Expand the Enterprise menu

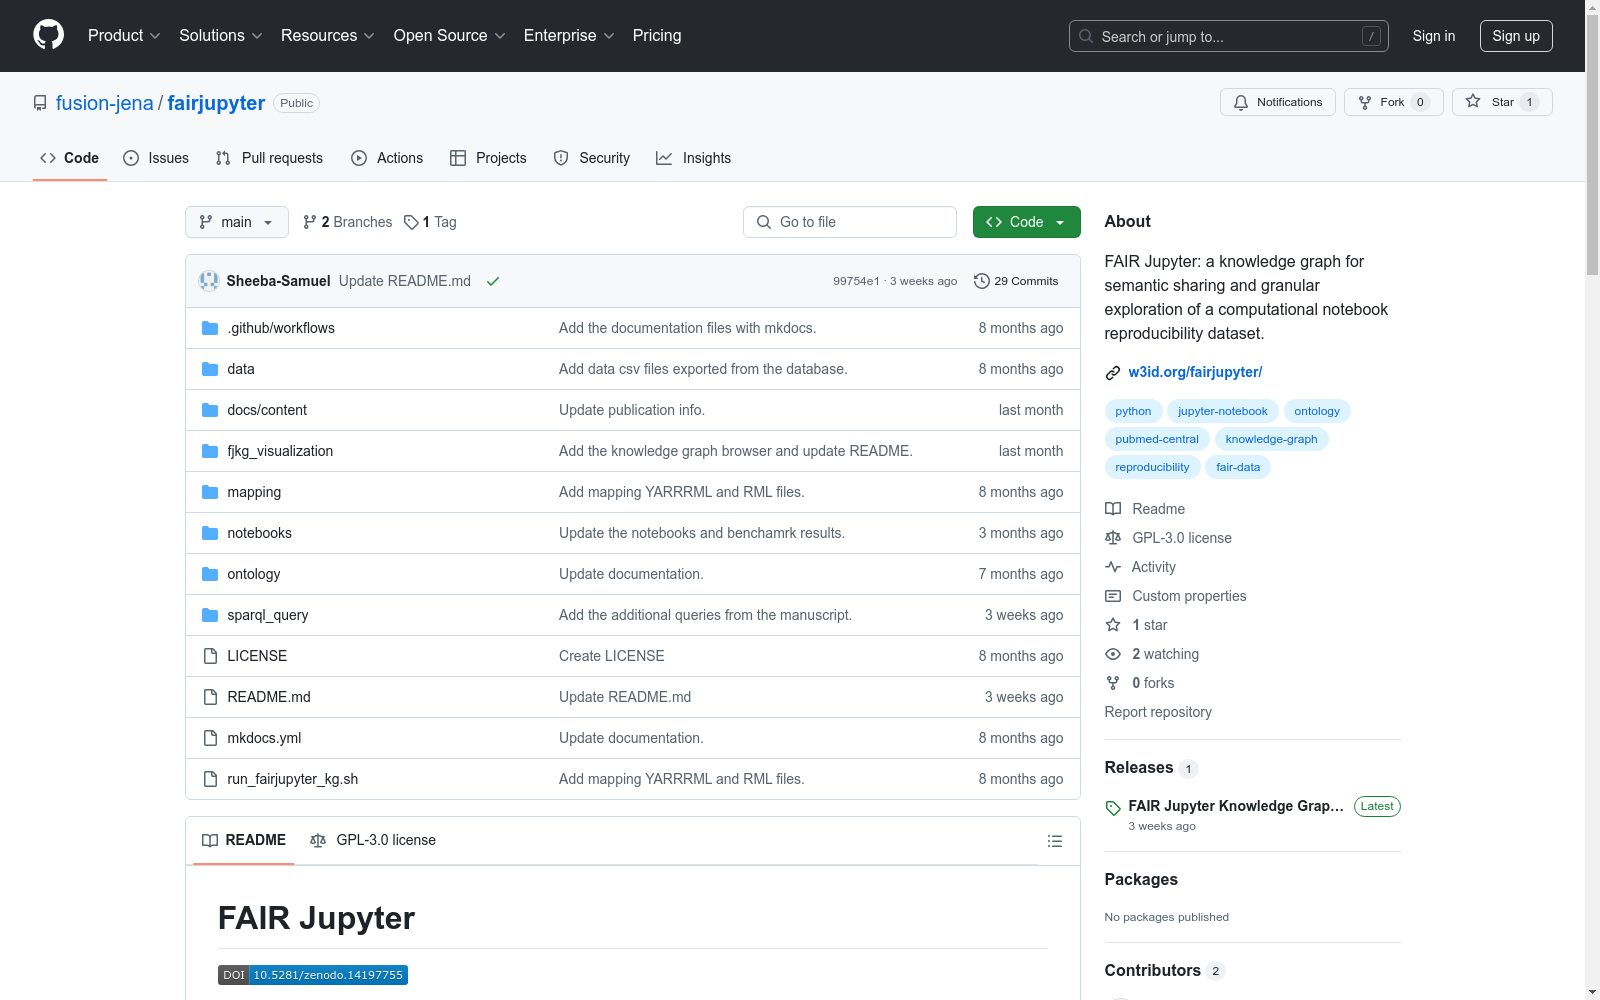569,35
